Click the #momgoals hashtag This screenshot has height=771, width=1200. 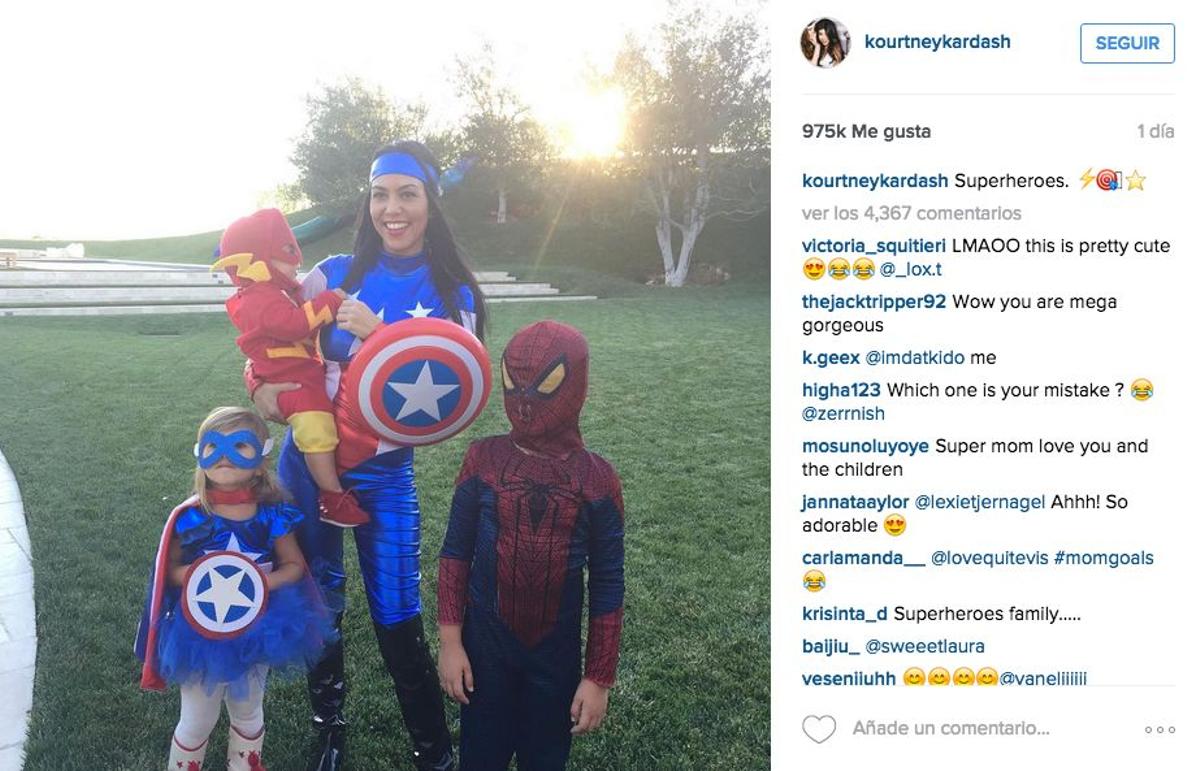1103,558
